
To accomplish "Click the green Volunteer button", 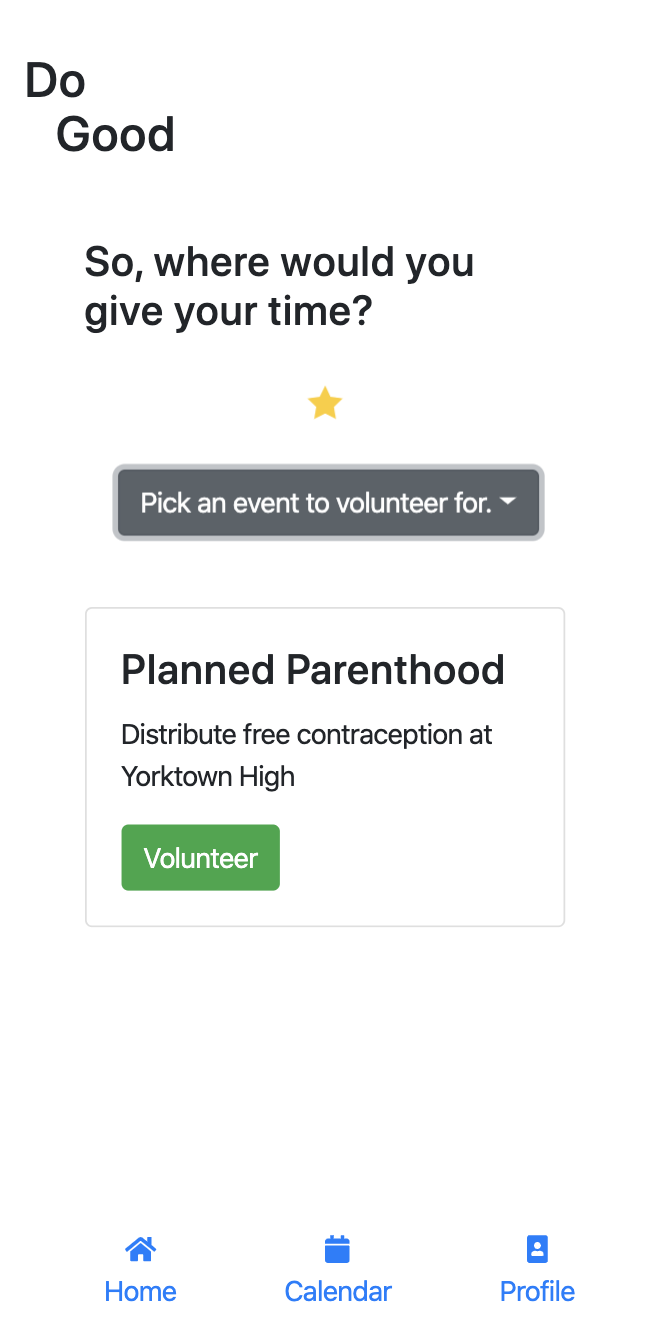I will (x=201, y=858).
